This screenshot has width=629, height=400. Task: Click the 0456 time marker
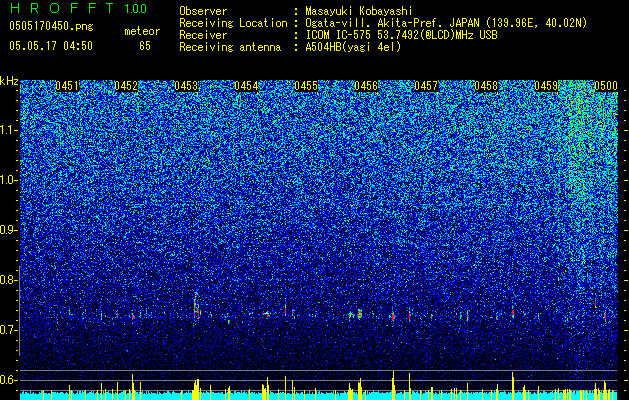point(366,86)
